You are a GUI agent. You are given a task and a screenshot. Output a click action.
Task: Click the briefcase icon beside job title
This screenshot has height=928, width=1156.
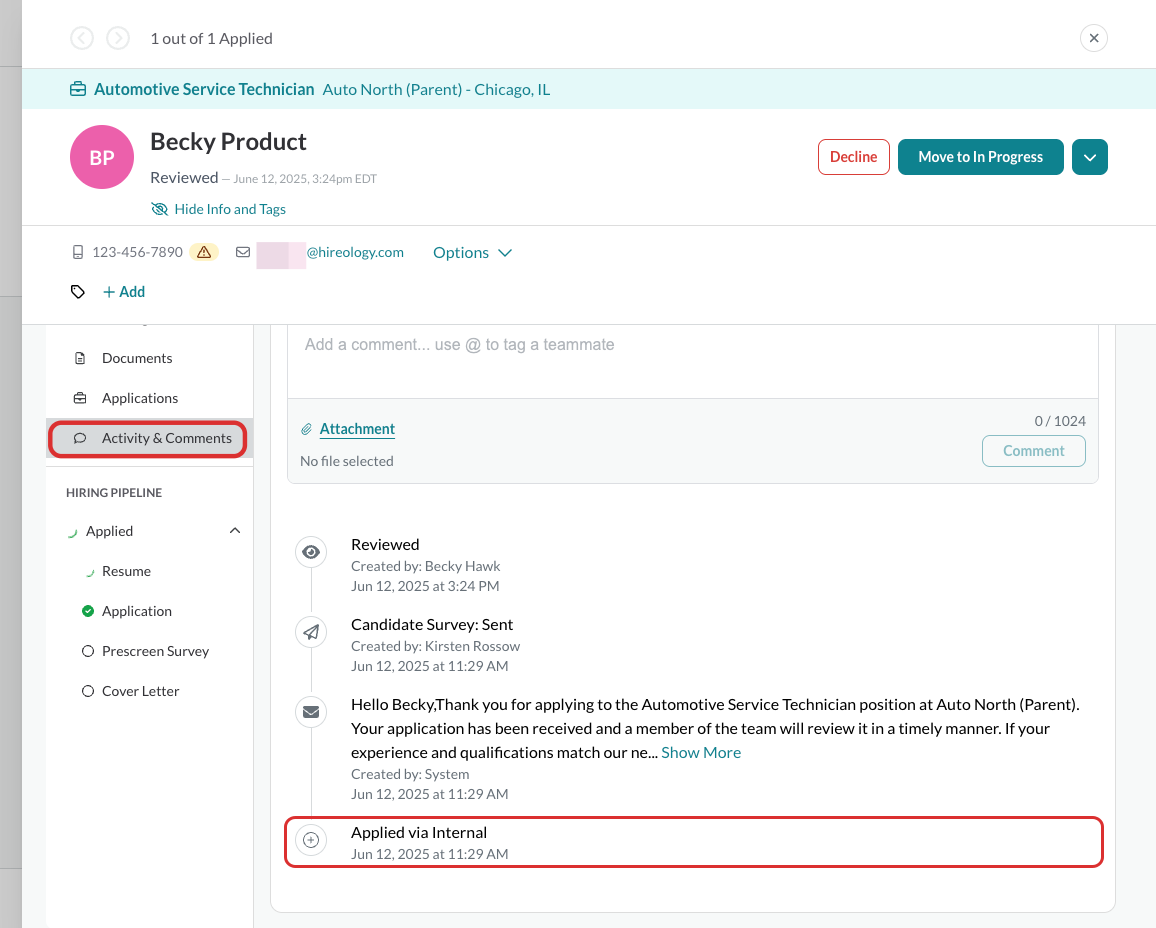click(x=78, y=89)
